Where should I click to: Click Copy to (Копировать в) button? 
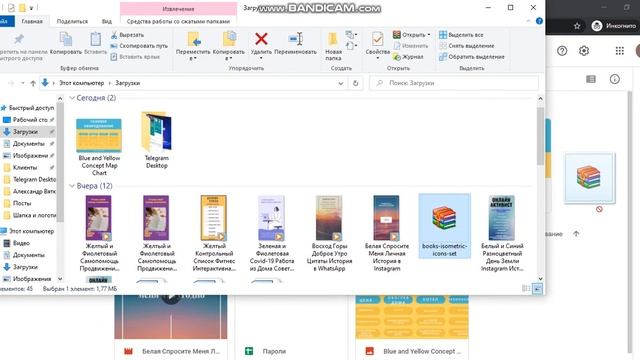229,46
